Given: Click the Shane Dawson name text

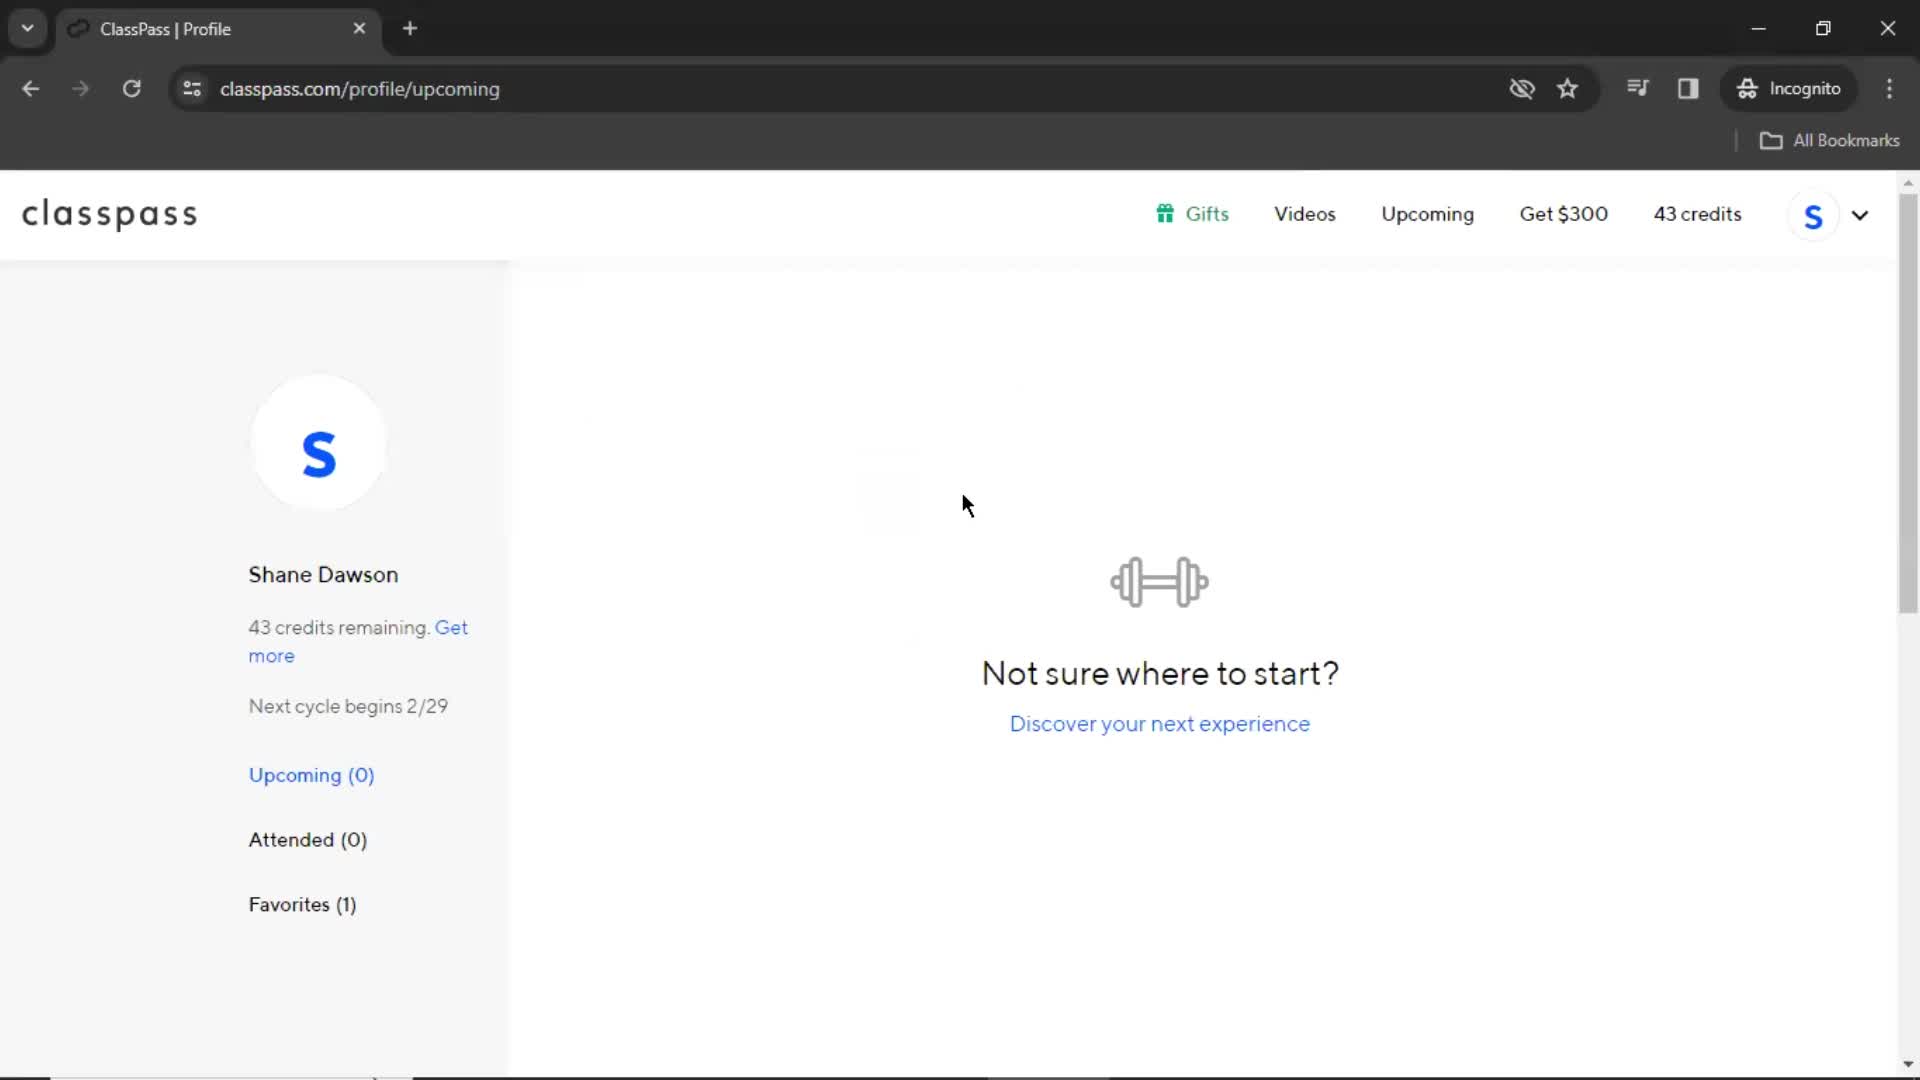Looking at the screenshot, I should pos(323,575).
